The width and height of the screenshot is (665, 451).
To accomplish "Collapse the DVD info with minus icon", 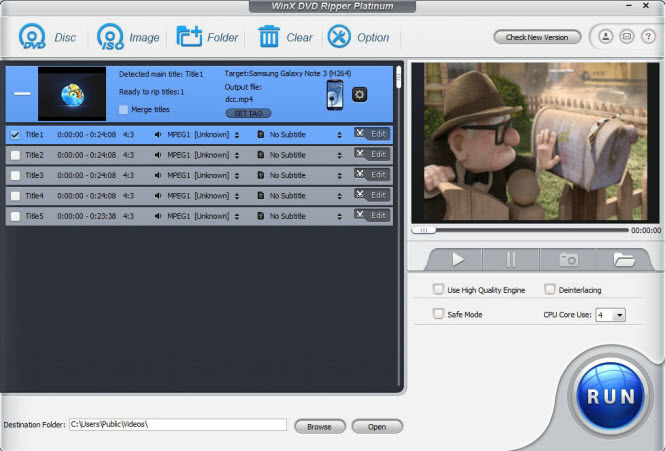I will (x=22, y=93).
